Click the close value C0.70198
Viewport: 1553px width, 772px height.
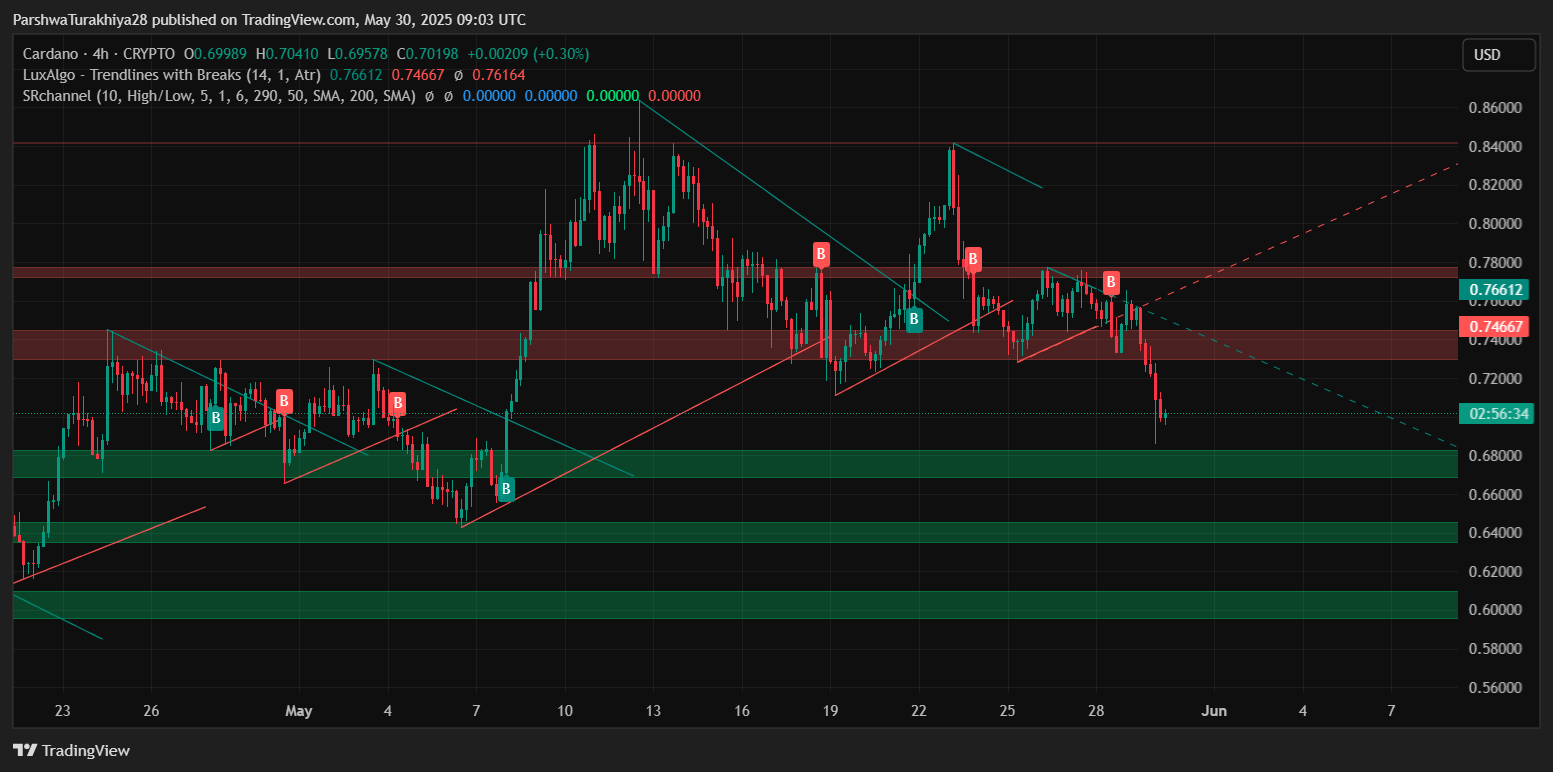[x=428, y=54]
